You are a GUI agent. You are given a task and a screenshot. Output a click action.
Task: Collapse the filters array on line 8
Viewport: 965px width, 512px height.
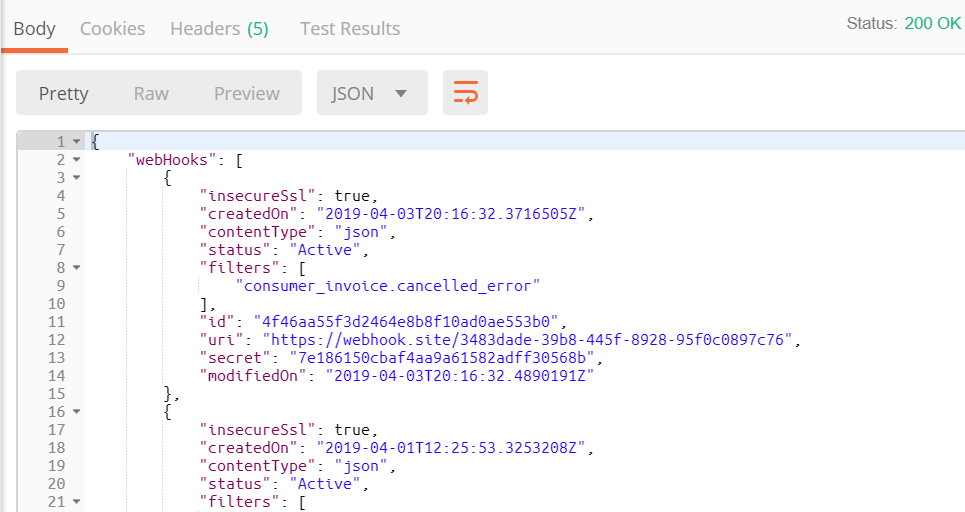coord(76,268)
